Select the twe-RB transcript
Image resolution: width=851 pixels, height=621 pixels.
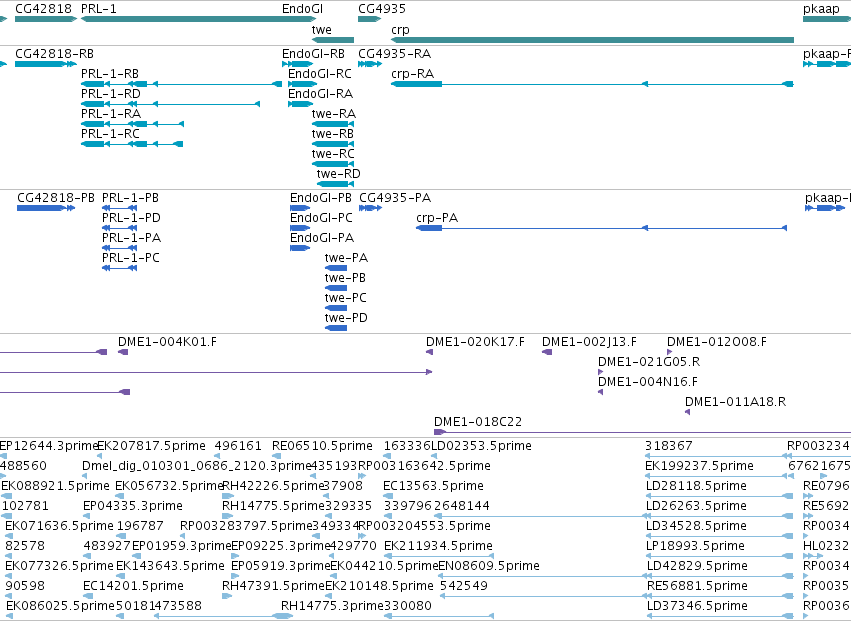[x=333, y=144]
